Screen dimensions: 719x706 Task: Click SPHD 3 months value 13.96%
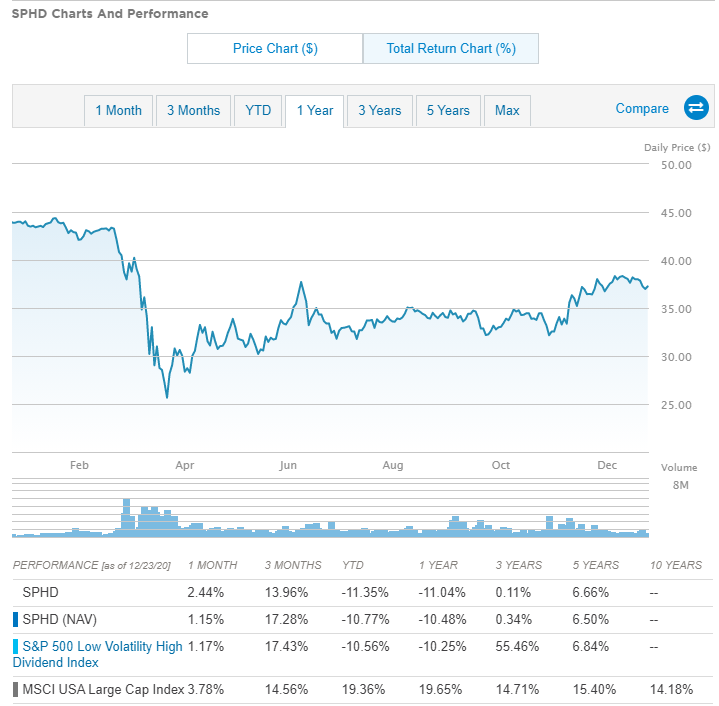point(286,592)
